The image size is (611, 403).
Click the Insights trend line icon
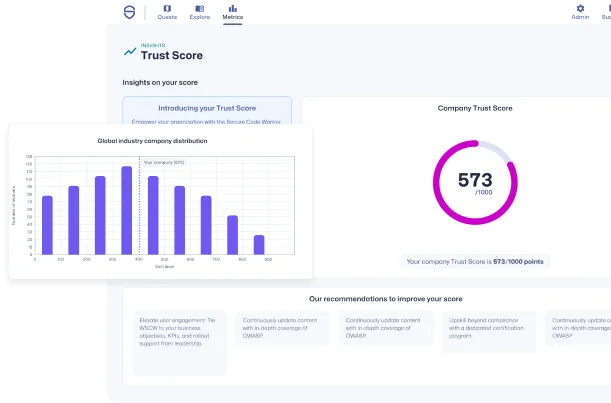130,51
